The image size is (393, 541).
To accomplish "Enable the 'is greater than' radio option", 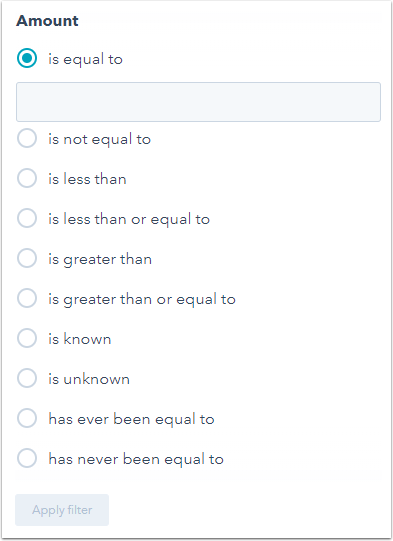I will [27, 258].
